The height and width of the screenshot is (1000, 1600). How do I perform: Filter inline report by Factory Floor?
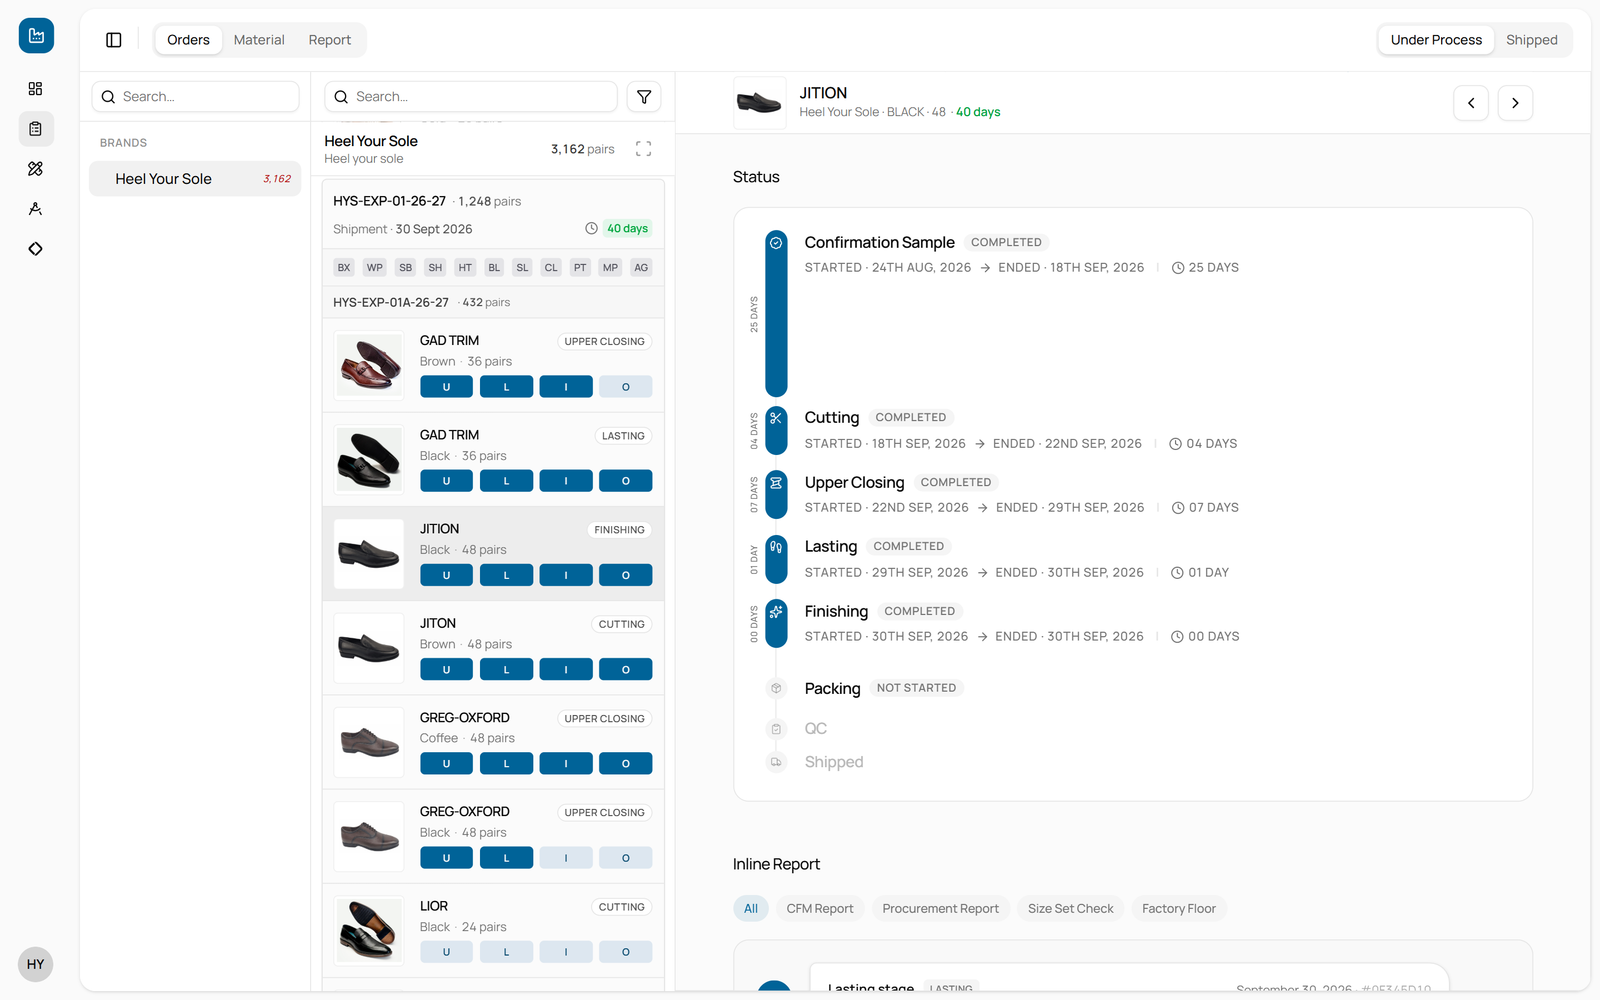pos(1179,909)
